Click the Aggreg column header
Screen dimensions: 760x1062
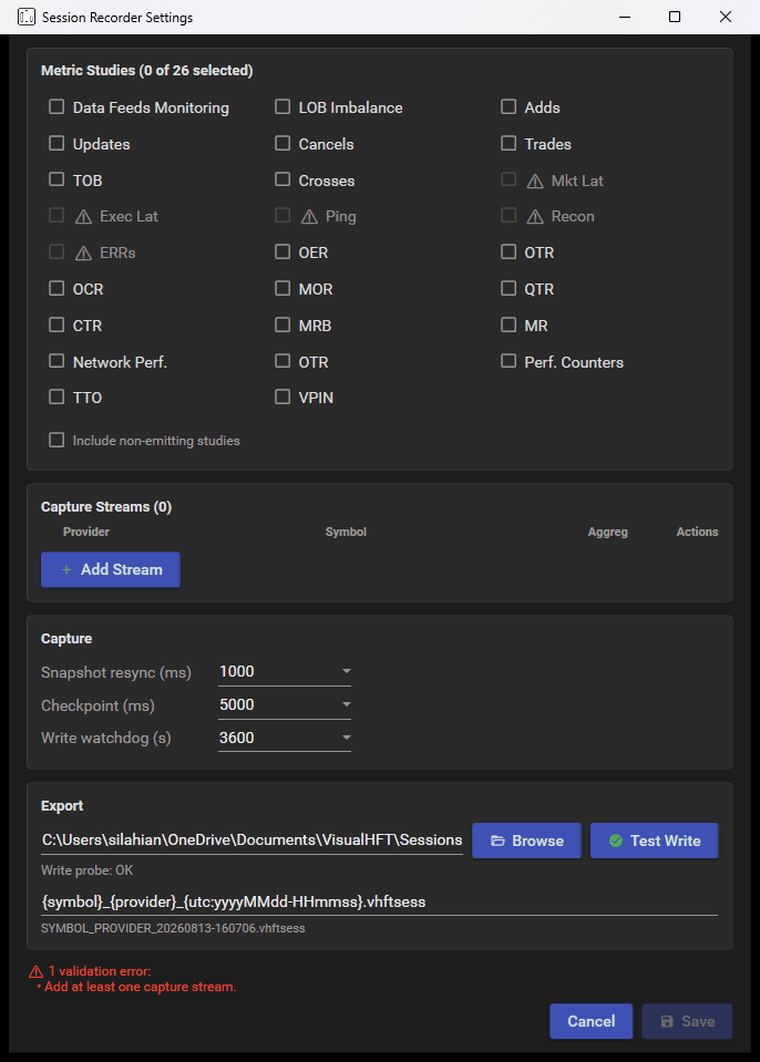pos(608,532)
